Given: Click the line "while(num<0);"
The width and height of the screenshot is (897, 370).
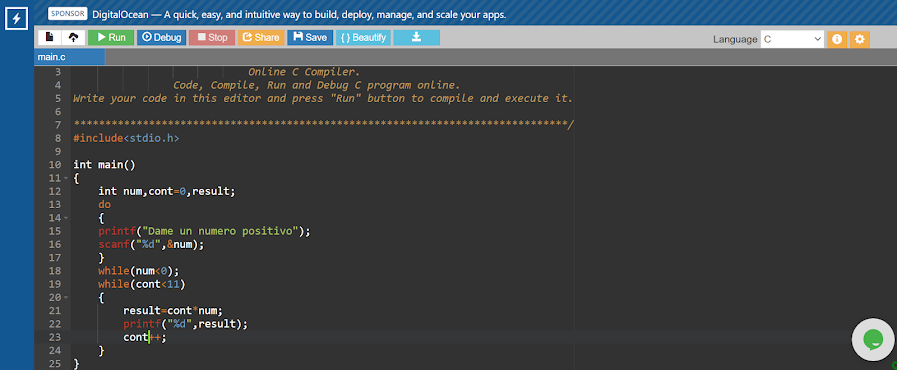Looking at the screenshot, I should pos(138,270).
